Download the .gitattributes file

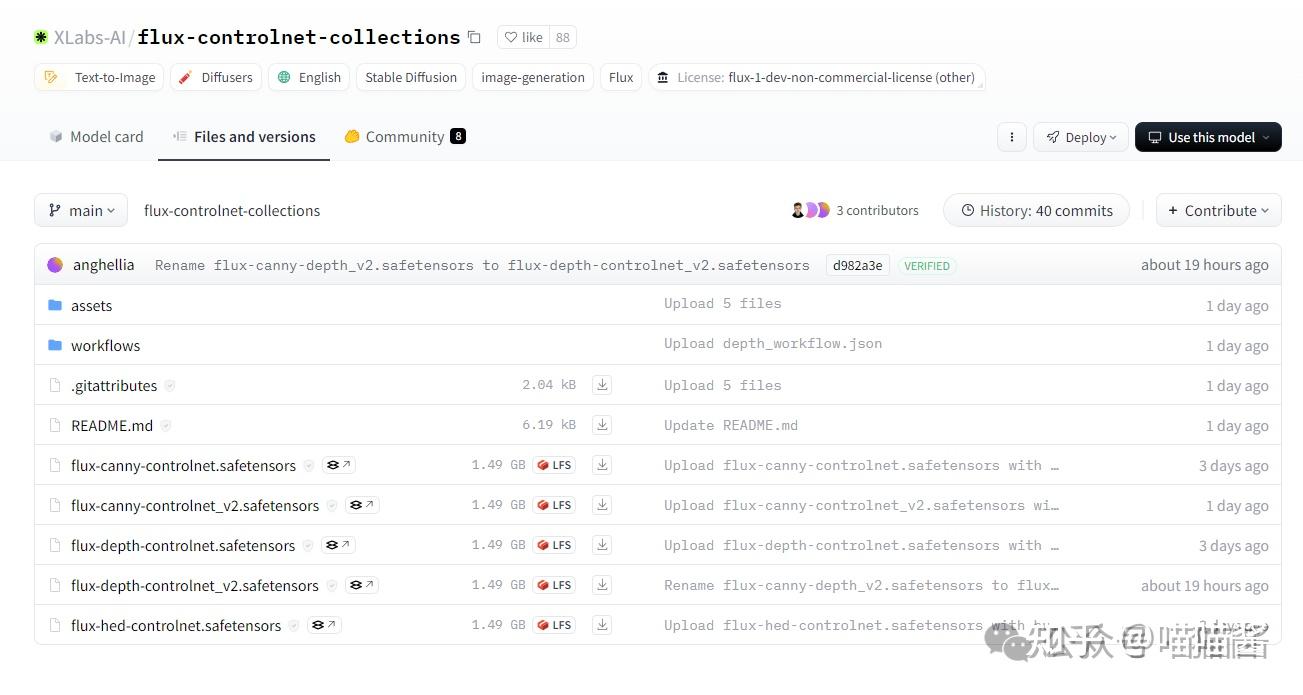(602, 385)
